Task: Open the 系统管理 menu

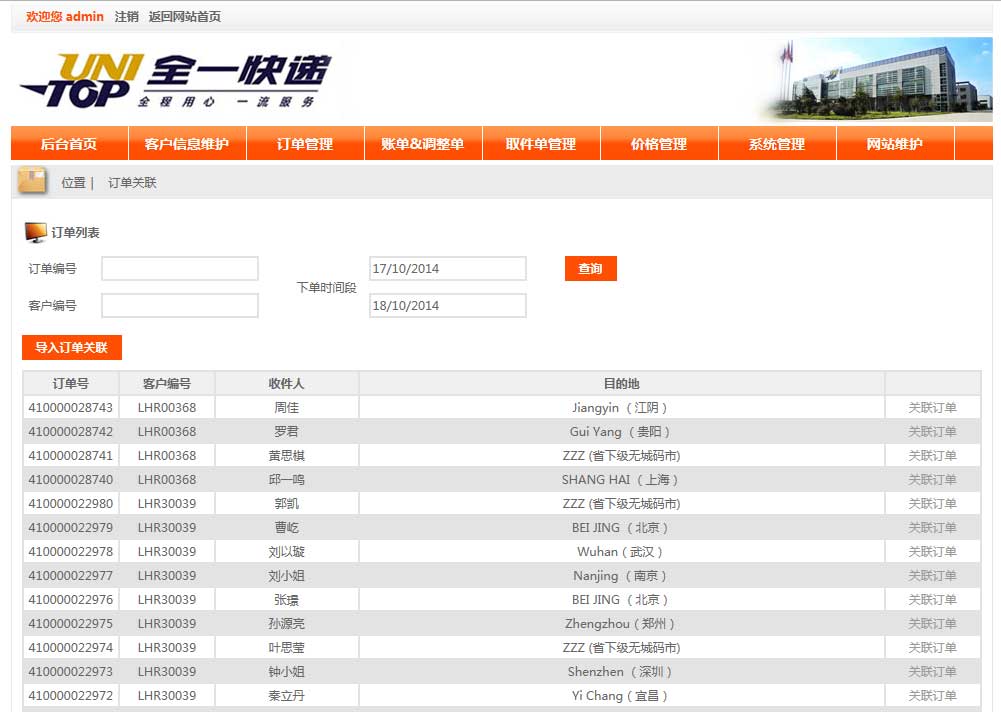Action: (777, 144)
